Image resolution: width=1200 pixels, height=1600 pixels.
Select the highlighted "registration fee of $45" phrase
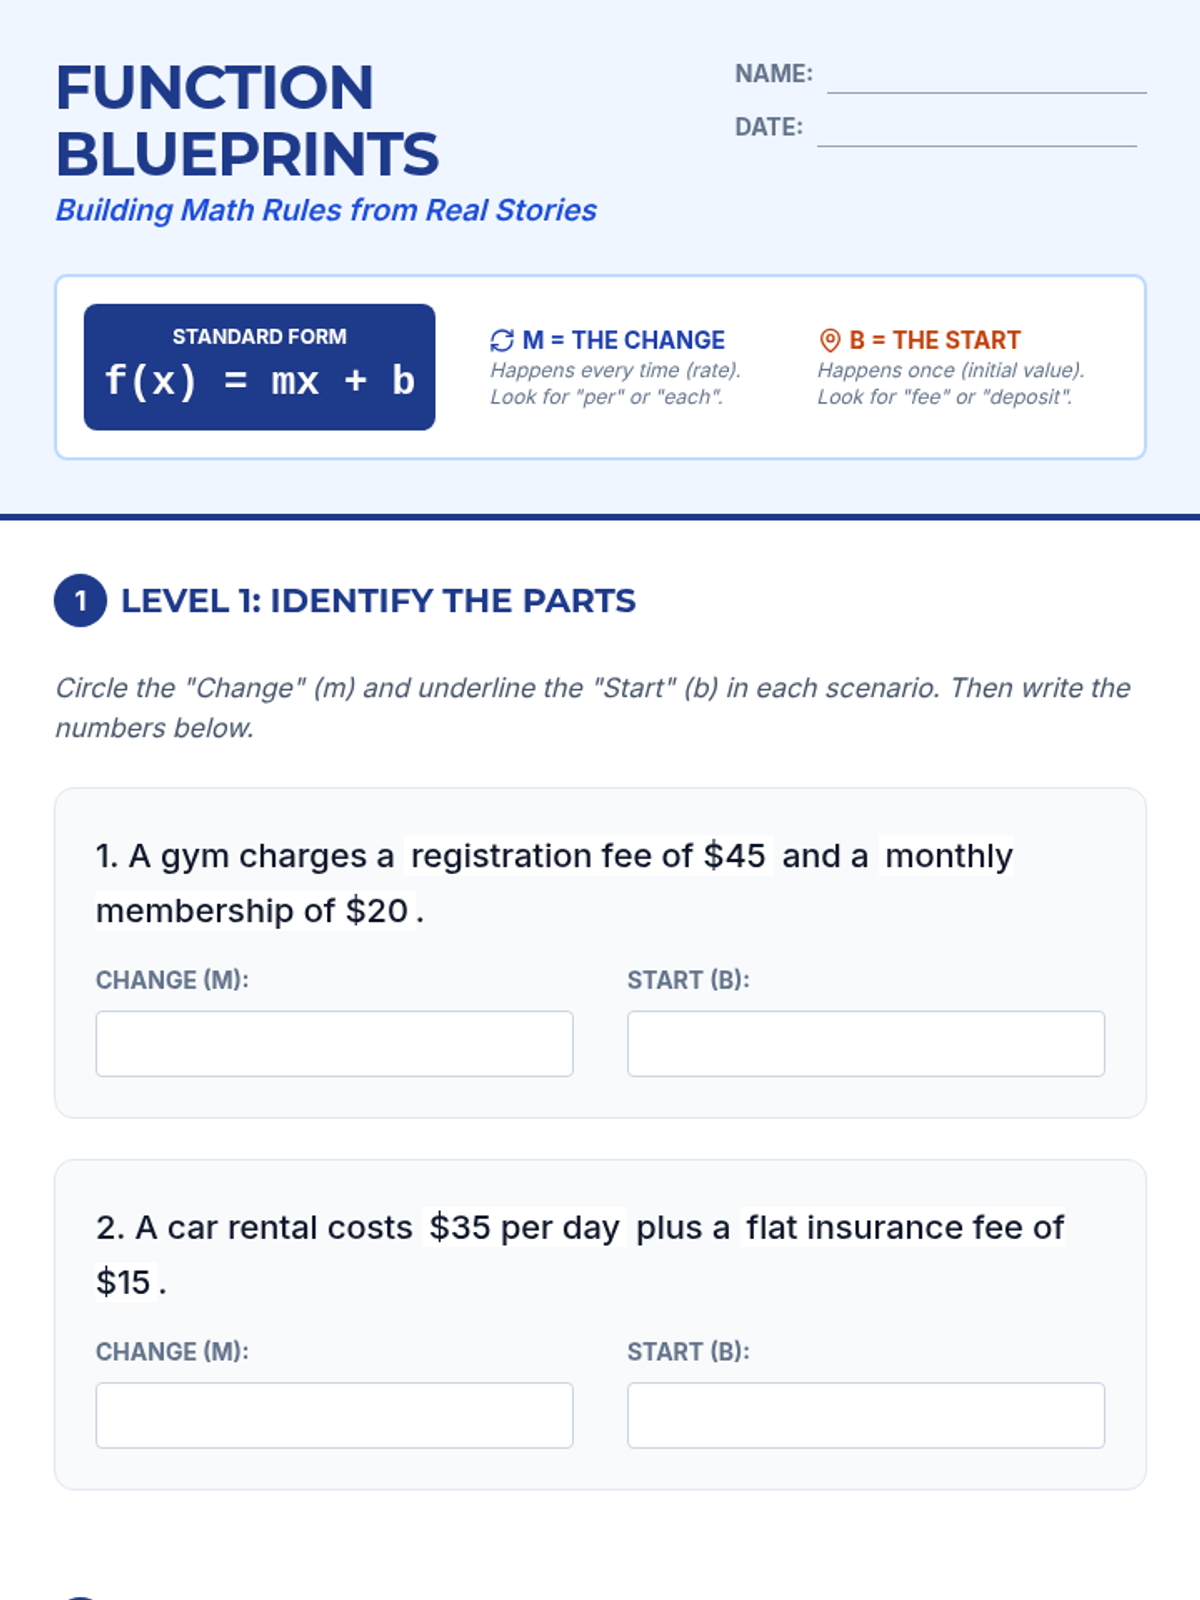[x=588, y=856]
